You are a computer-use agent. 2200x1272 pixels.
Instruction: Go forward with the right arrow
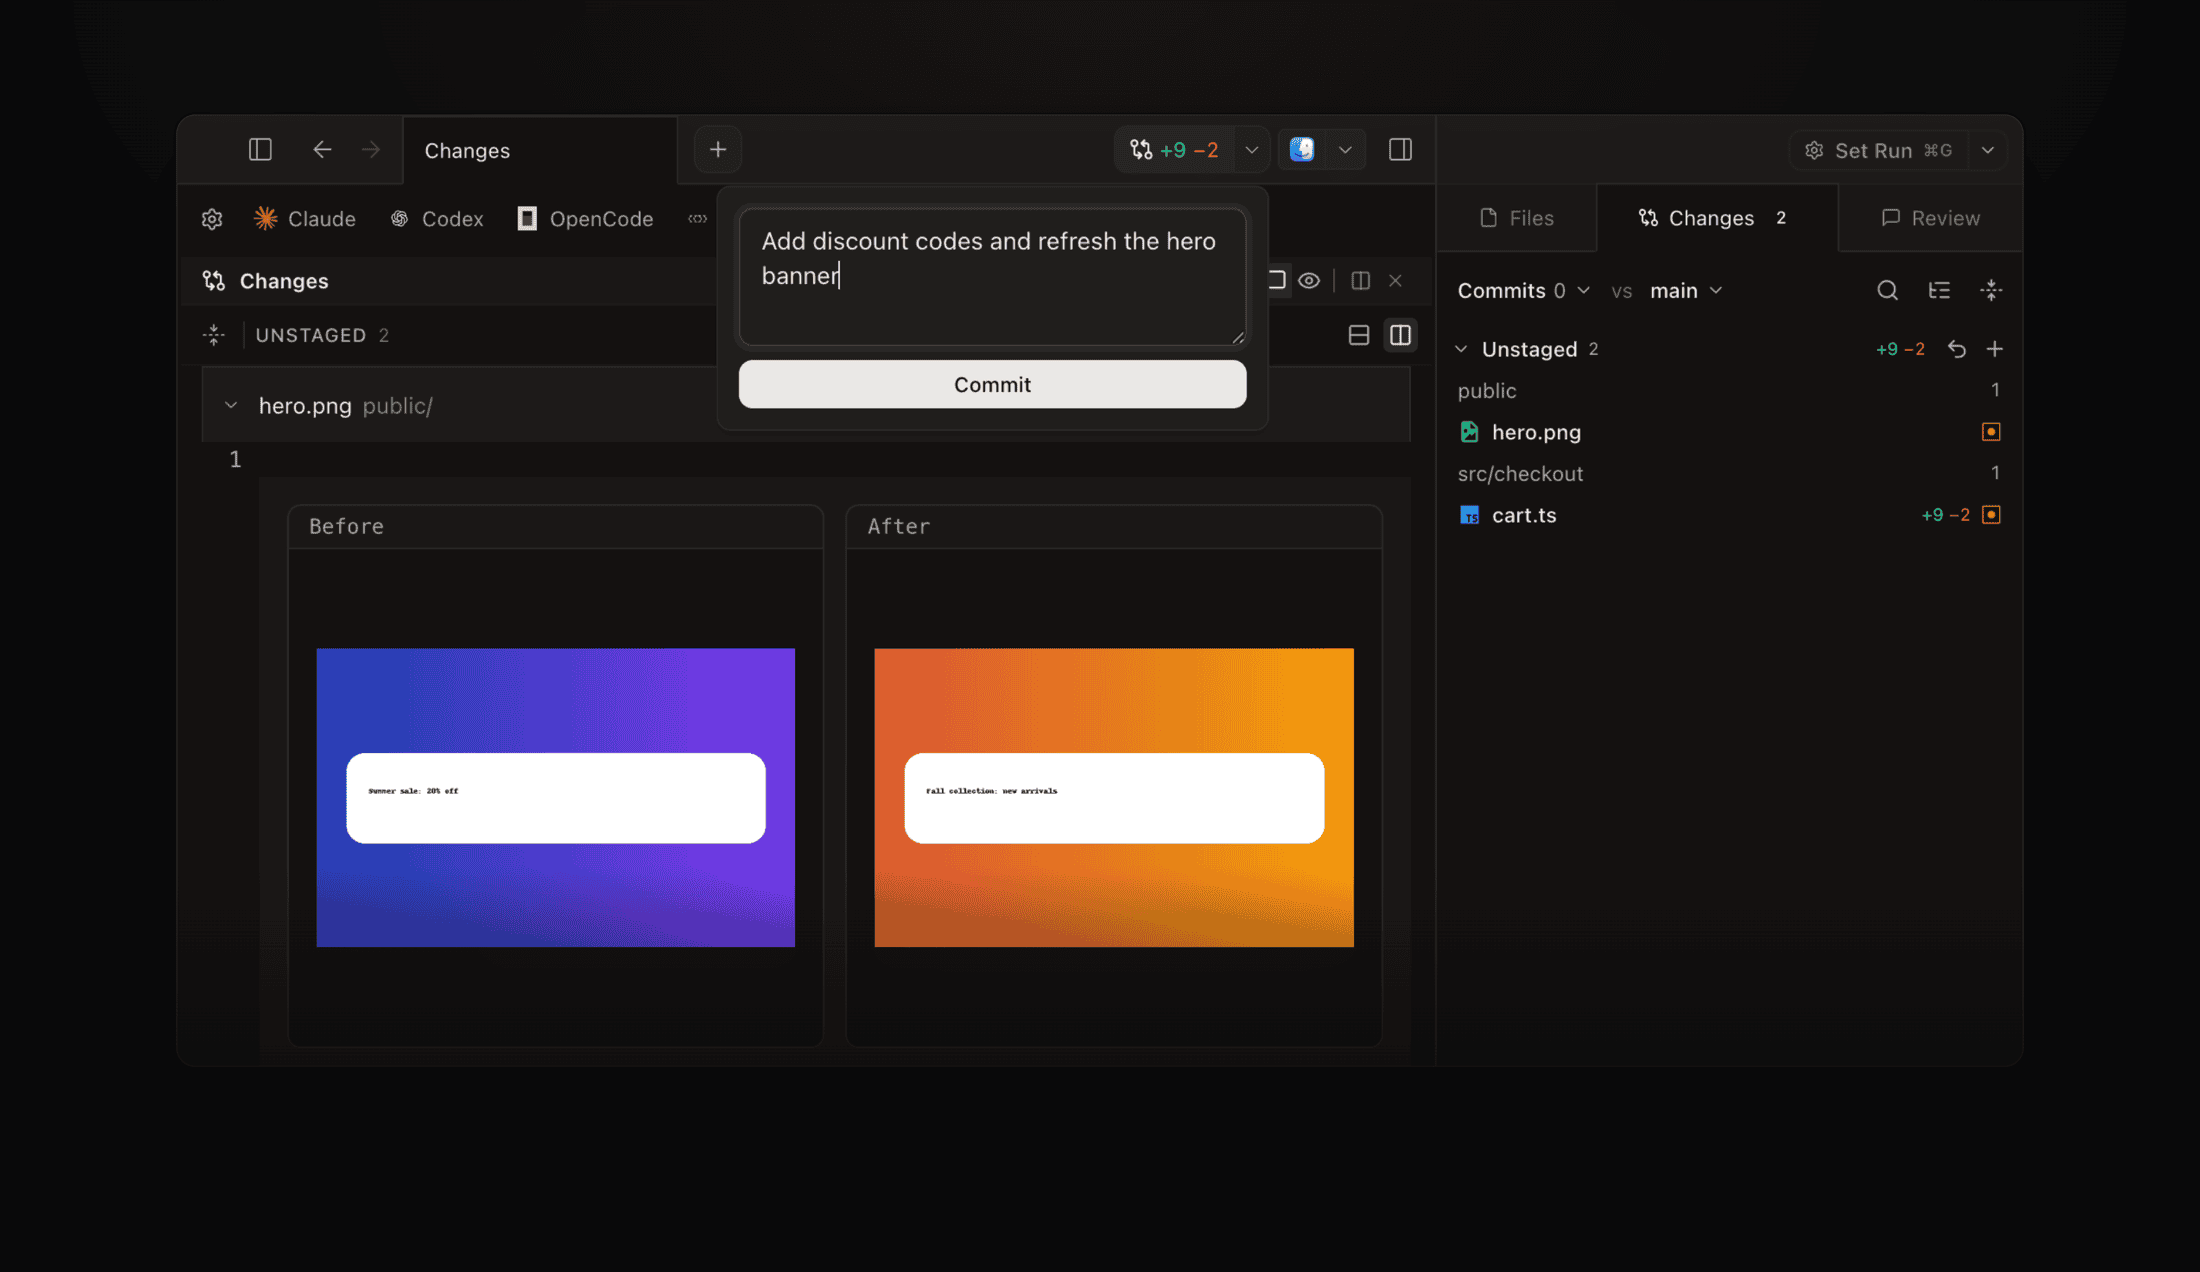[371, 150]
